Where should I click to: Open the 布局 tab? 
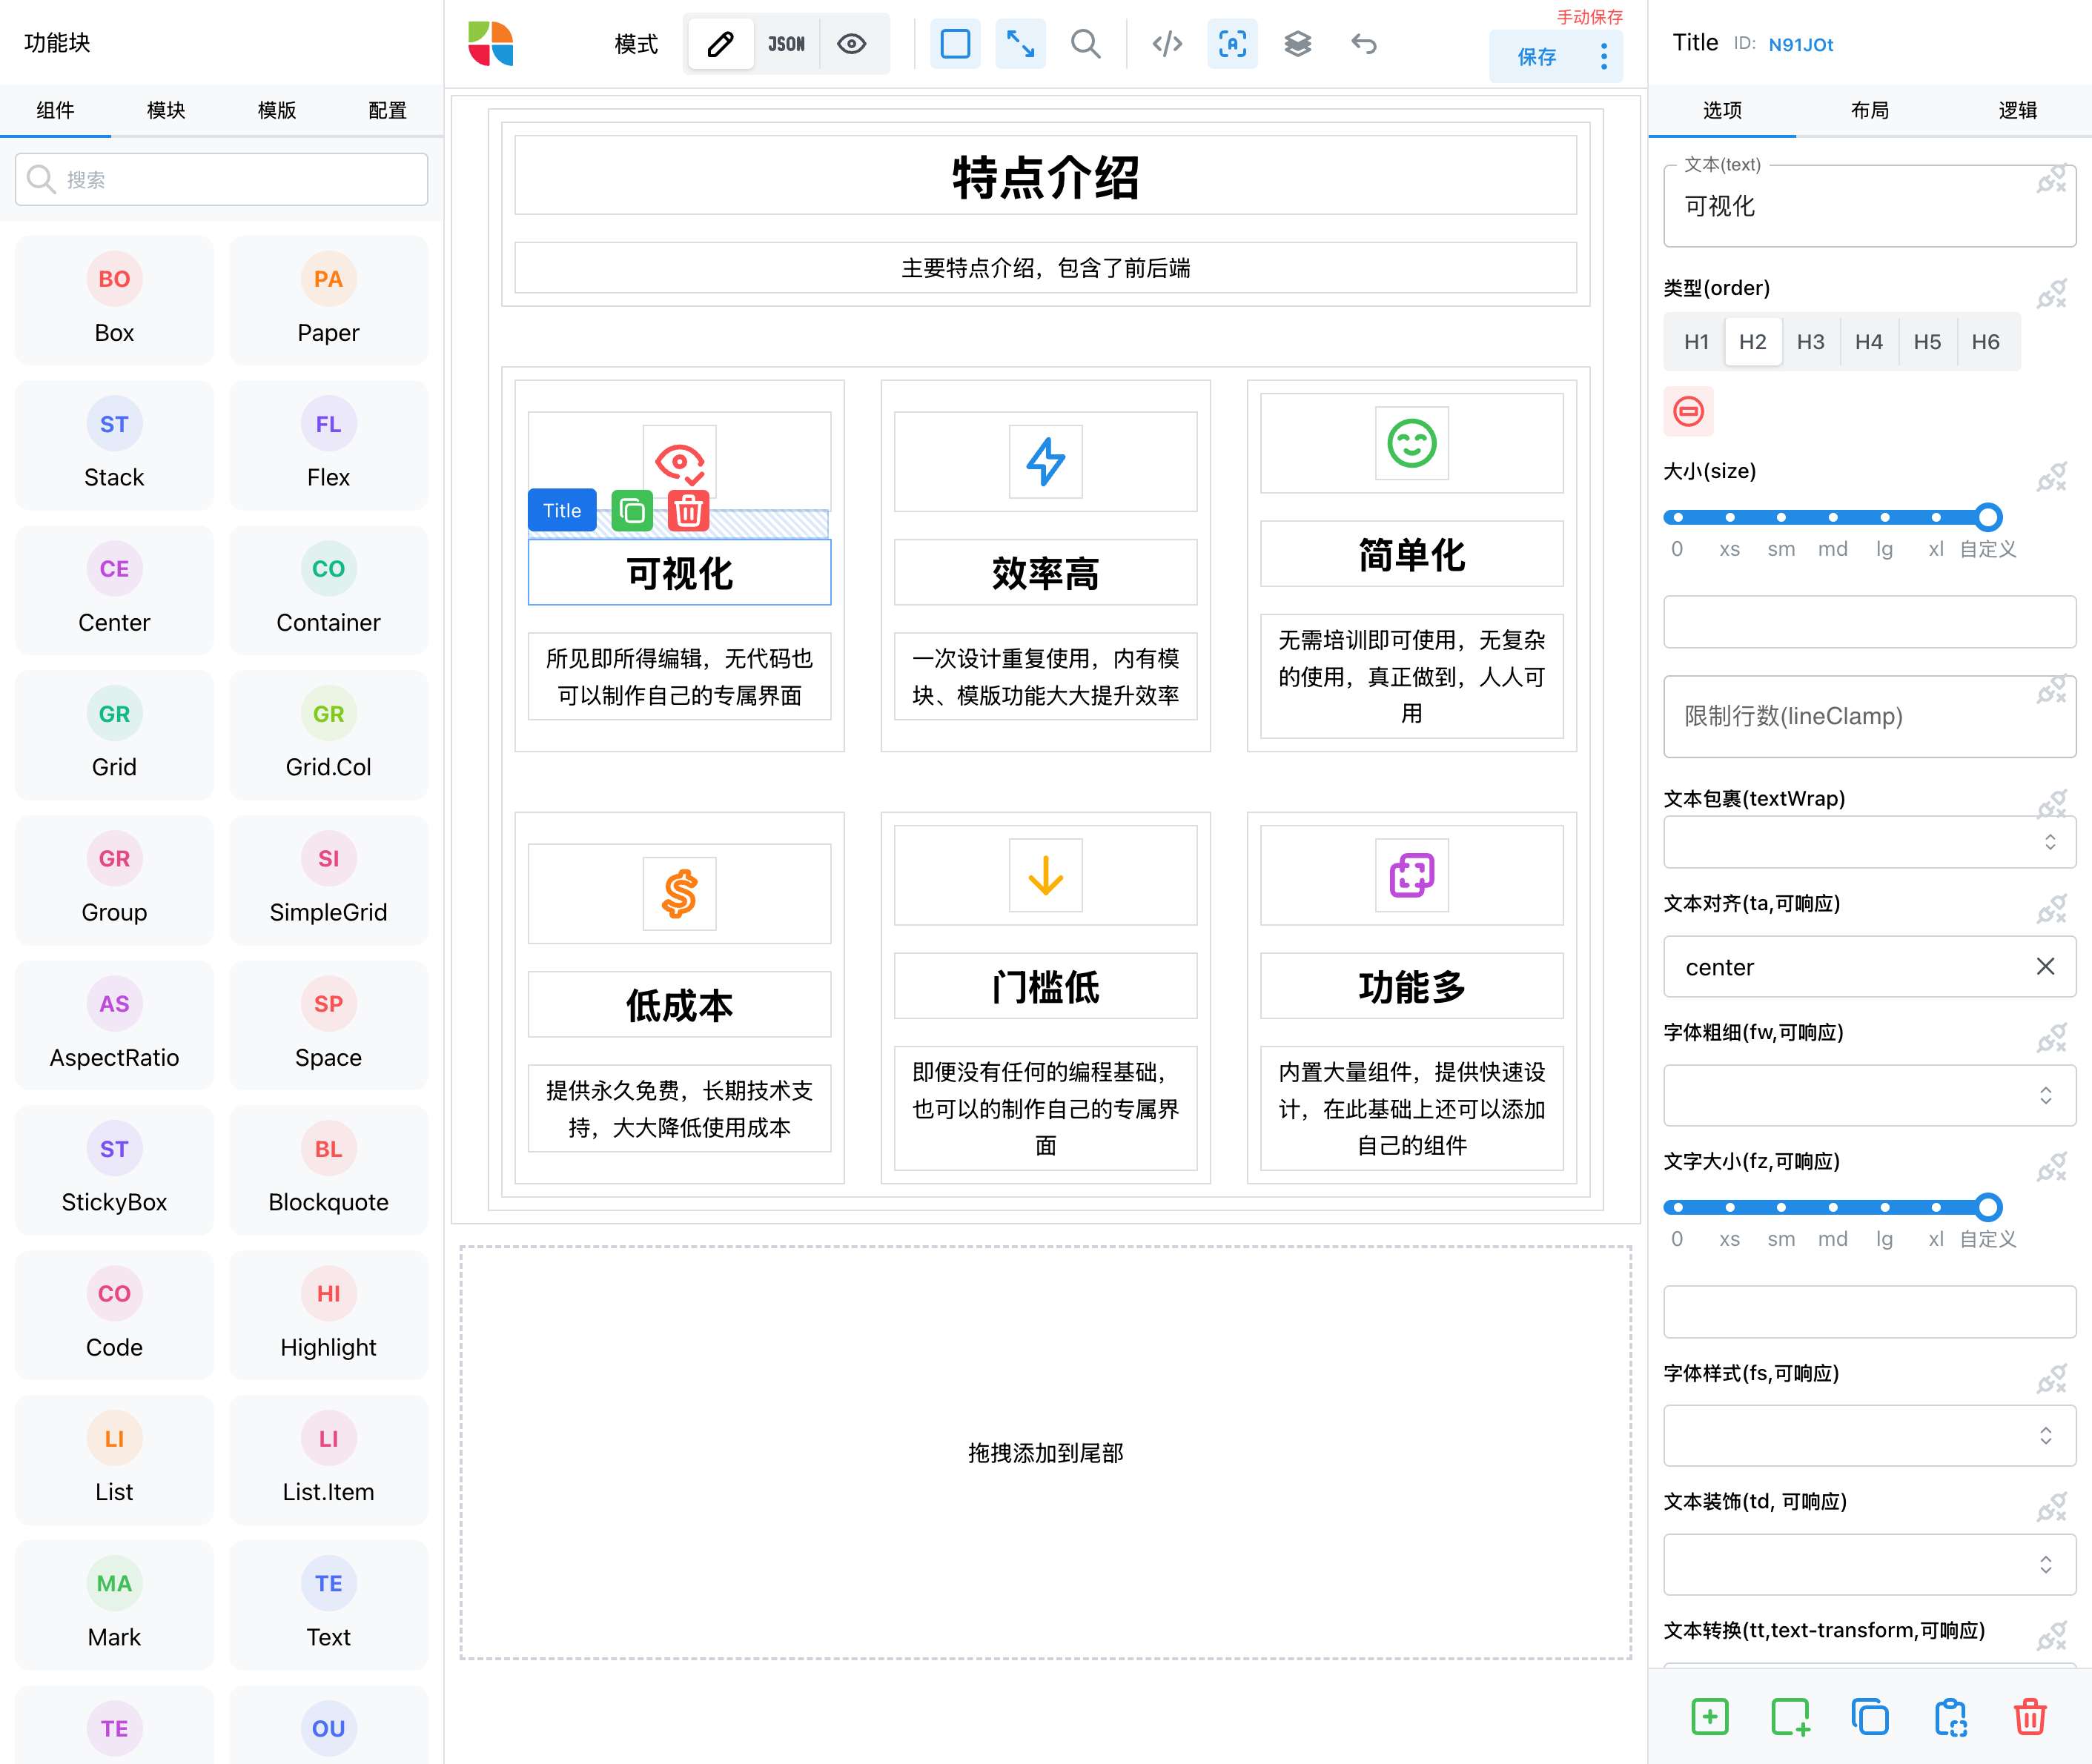tap(1870, 110)
